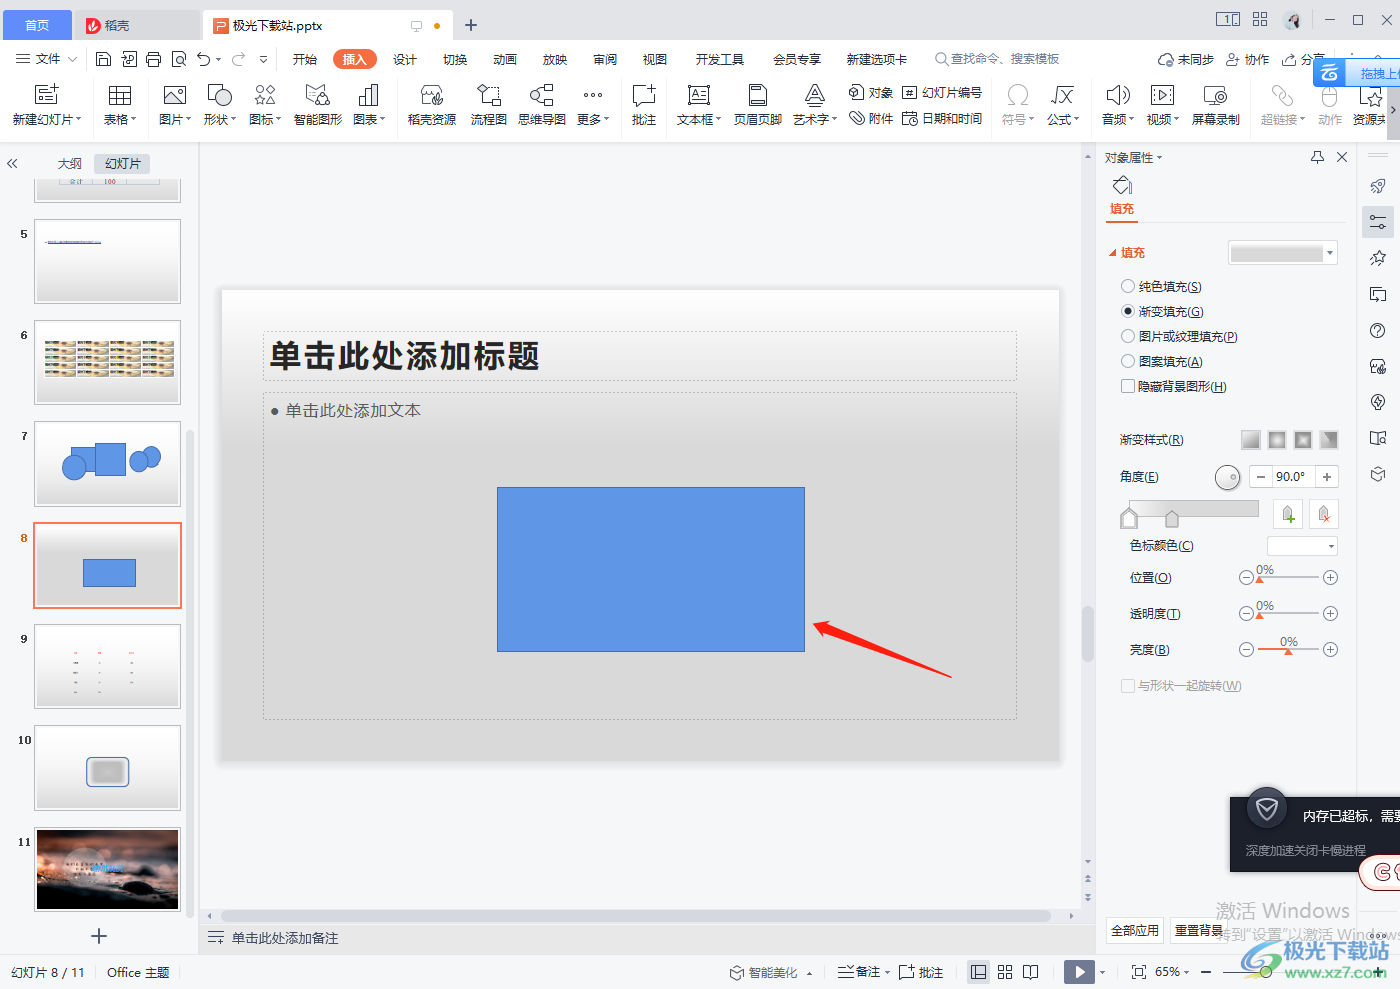This screenshot has width=1400, height=989.
Task: Expand the quick access toolbar dropdown
Action: click(x=263, y=59)
